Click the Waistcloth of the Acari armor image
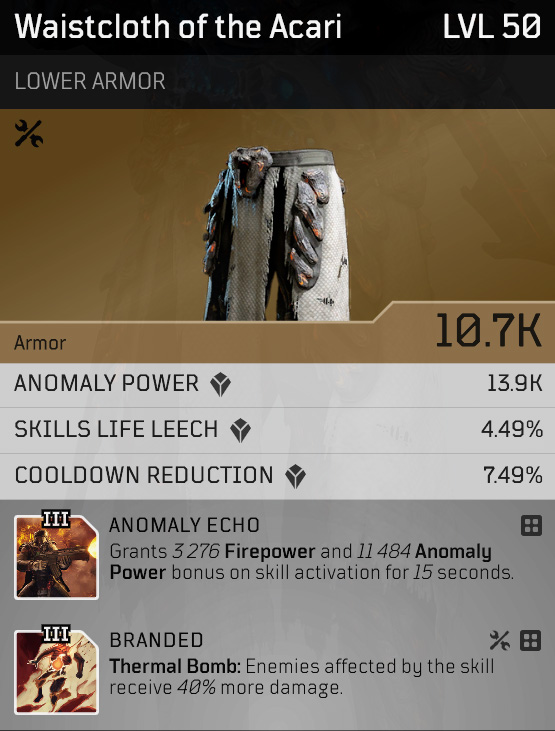 pyautogui.click(x=276, y=233)
